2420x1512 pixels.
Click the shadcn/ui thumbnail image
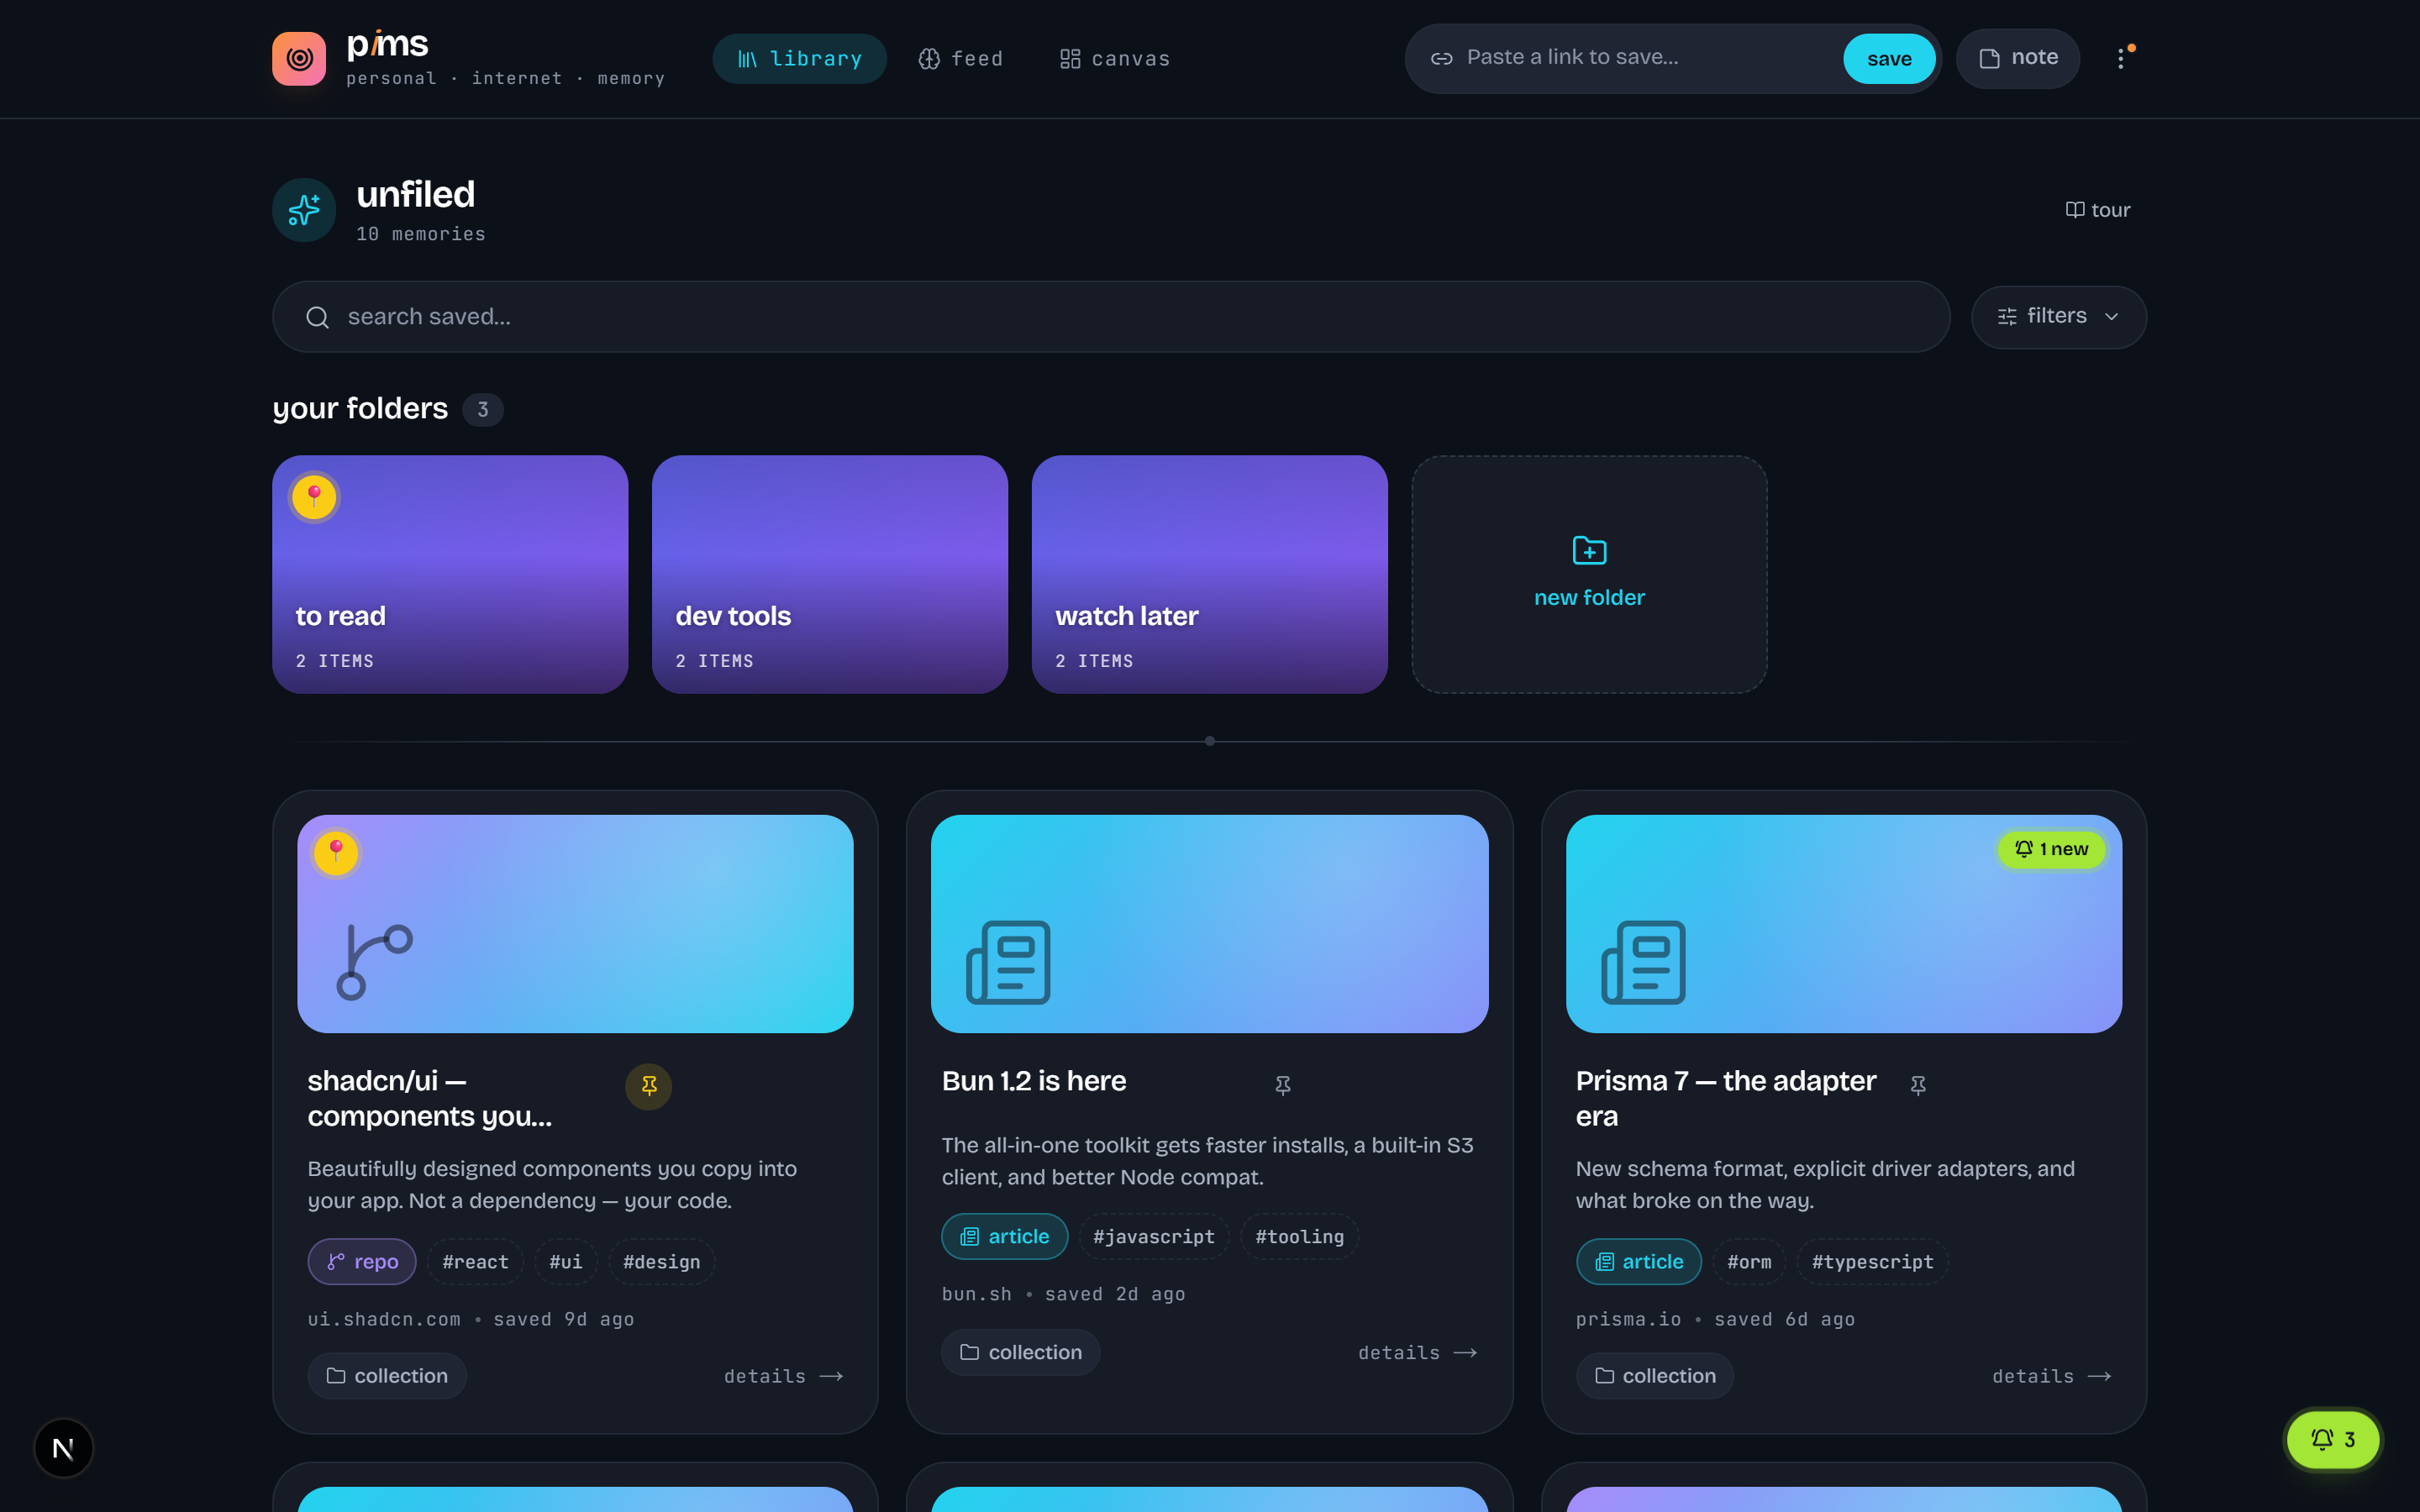(x=575, y=924)
